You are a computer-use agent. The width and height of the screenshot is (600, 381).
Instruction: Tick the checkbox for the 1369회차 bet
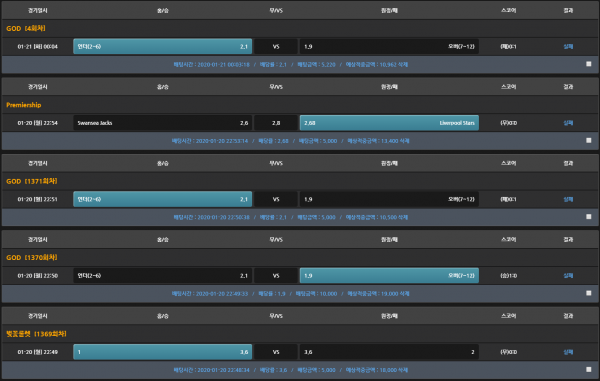click(x=589, y=369)
